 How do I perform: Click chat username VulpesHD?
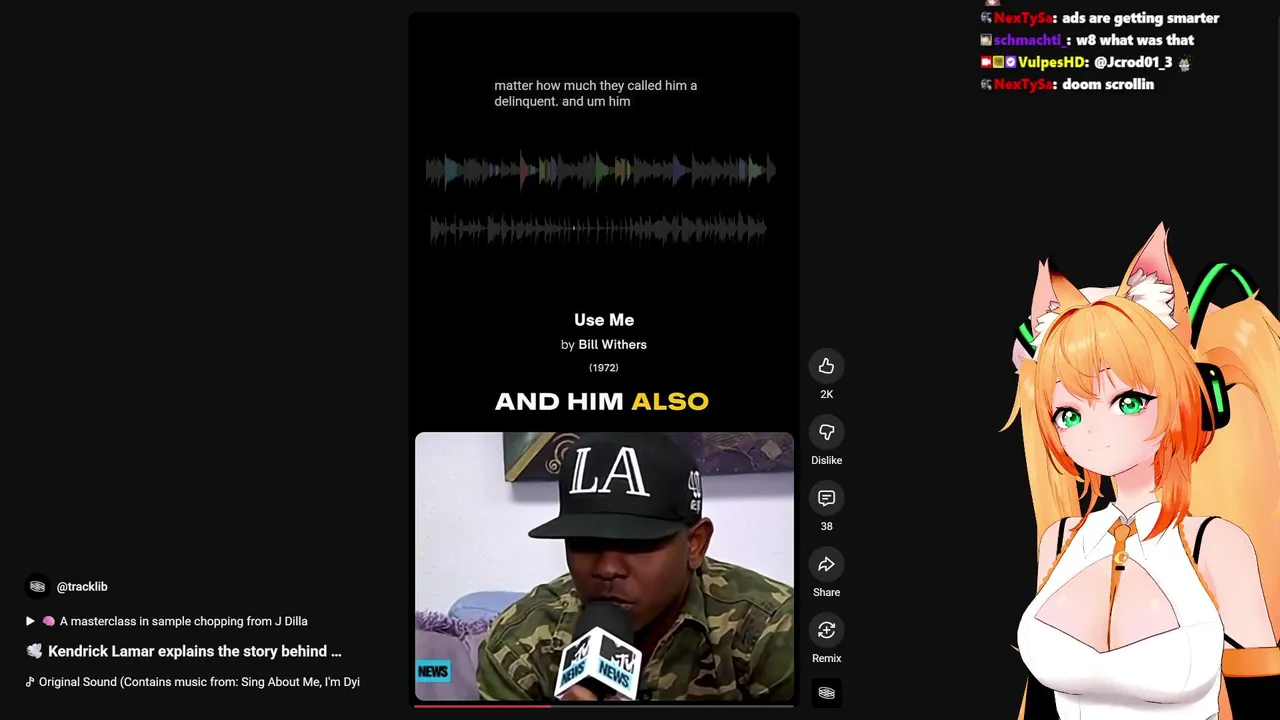coord(1051,62)
